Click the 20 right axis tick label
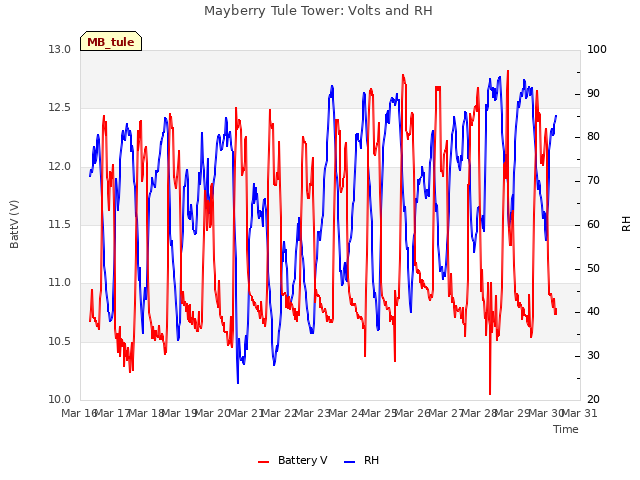Viewport: 640px width, 480px height. tap(593, 399)
